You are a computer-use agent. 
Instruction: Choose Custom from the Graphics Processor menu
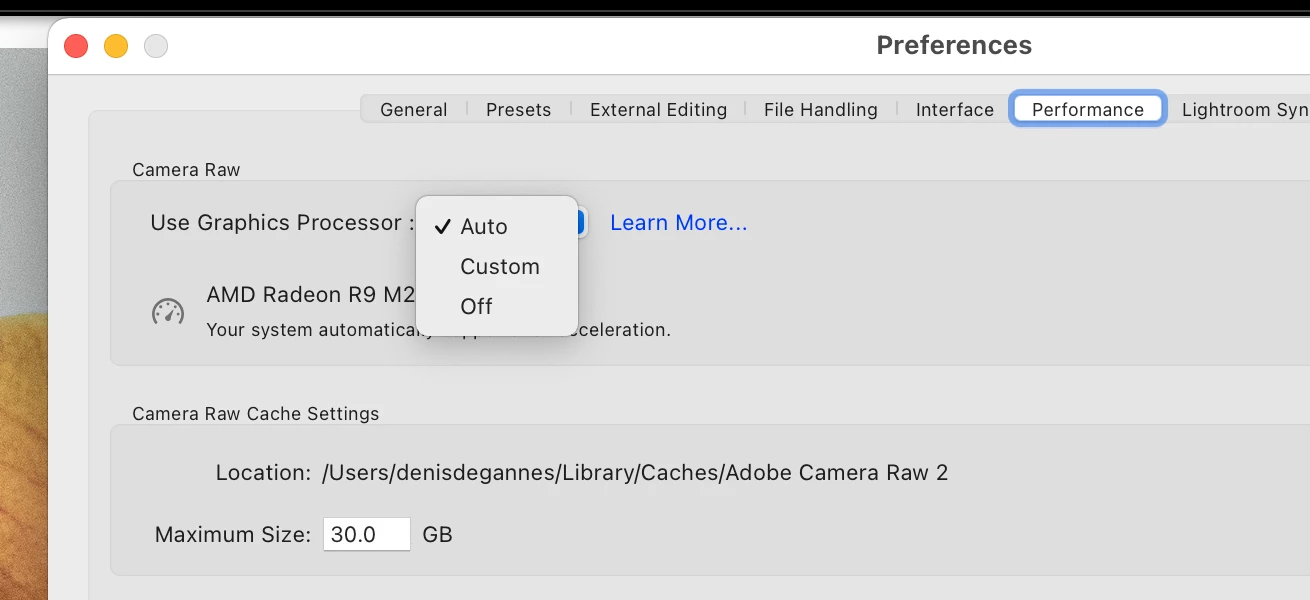pyautogui.click(x=499, y=267)
